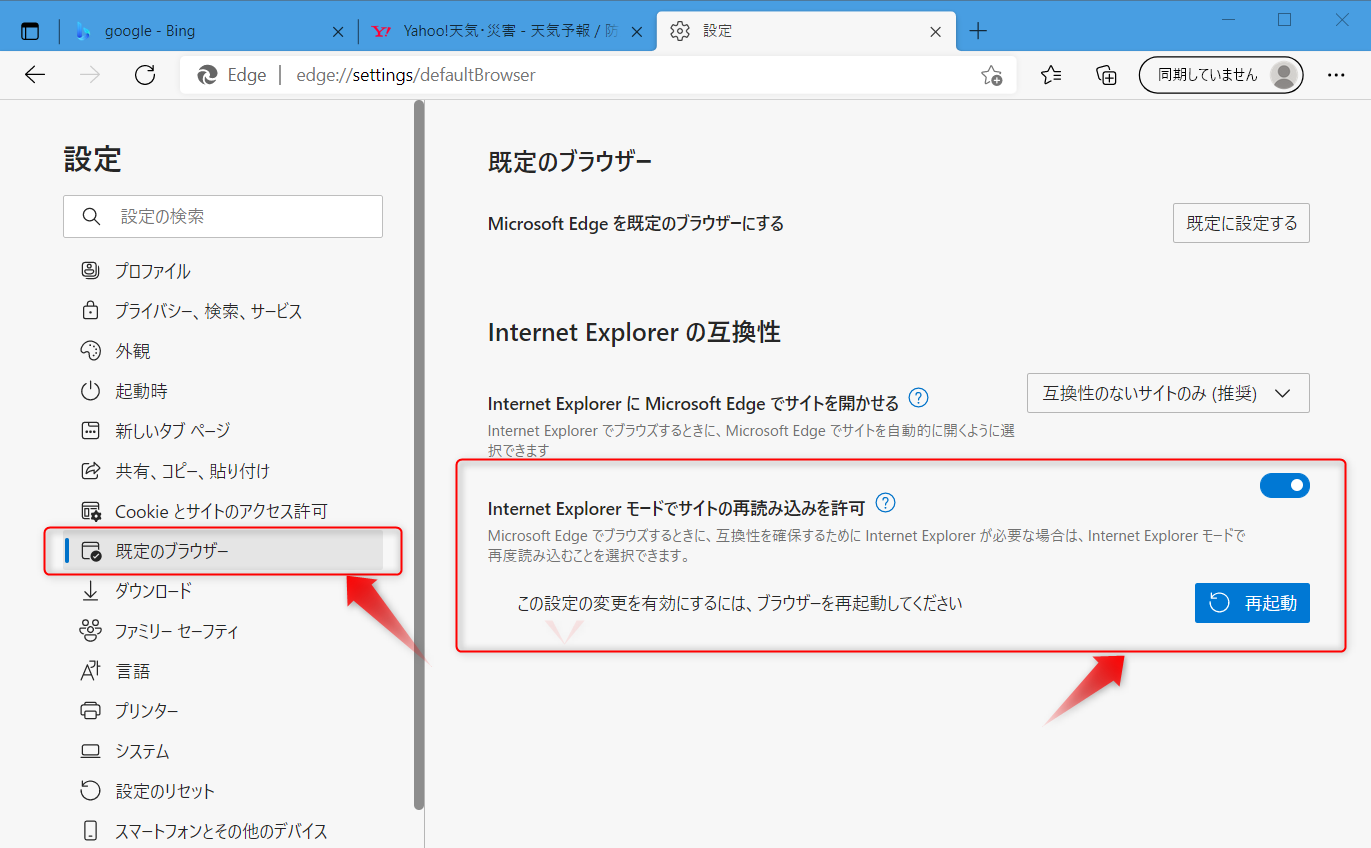Close the Yahoo!天気・災害 tab
This screenshot has width=1371, height=848.
click(x=637, y=31)
